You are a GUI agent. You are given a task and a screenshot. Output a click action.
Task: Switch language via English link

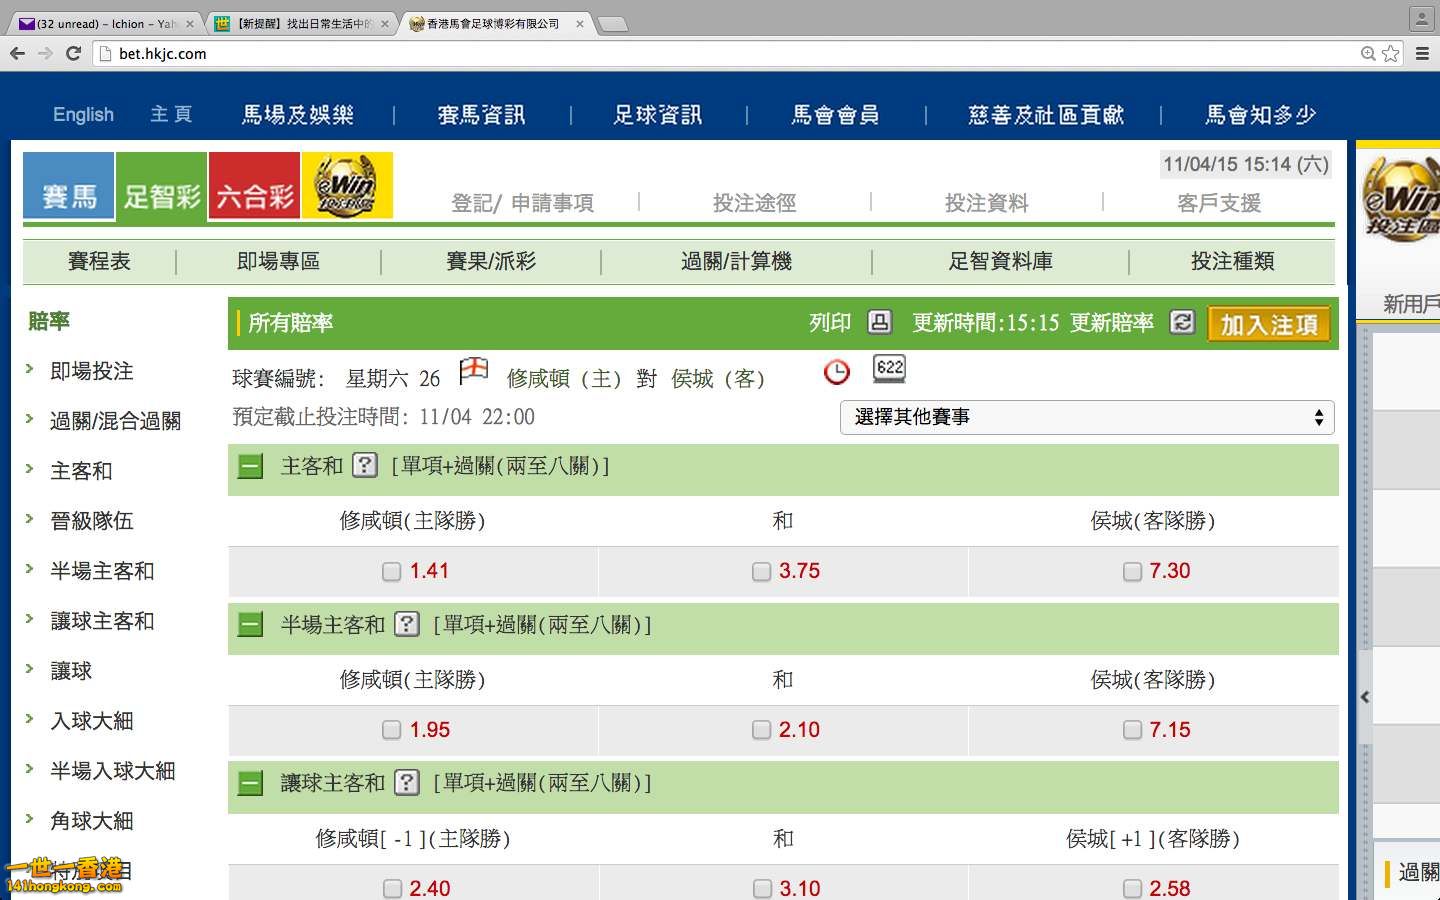[x=83, y=115]
